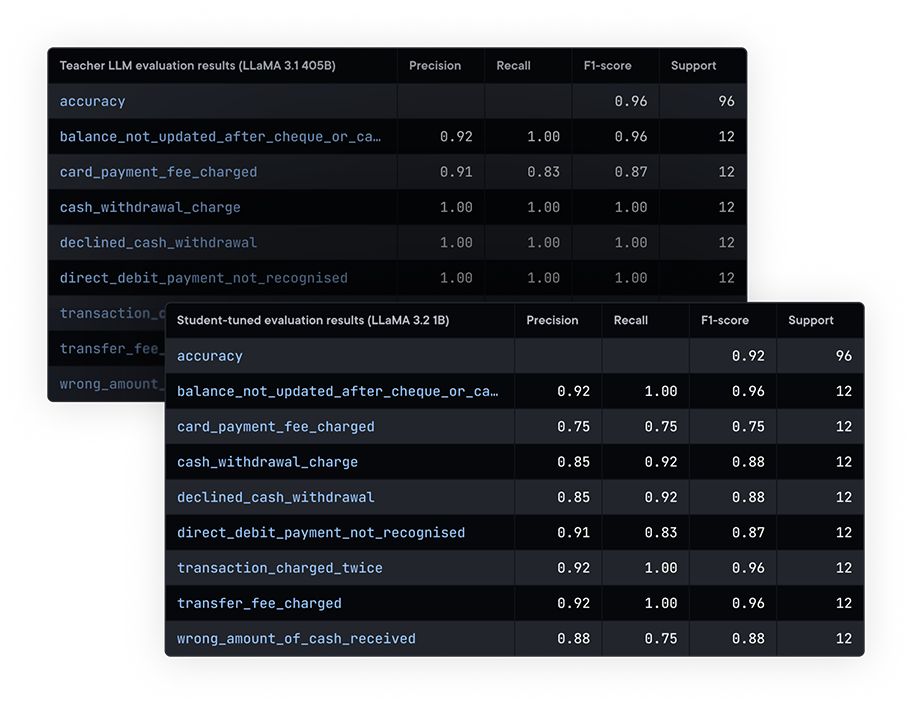912x704 pixels.
Task: Click Student transaction_charged_twice recall 1.00
Action: click(661, 568)
